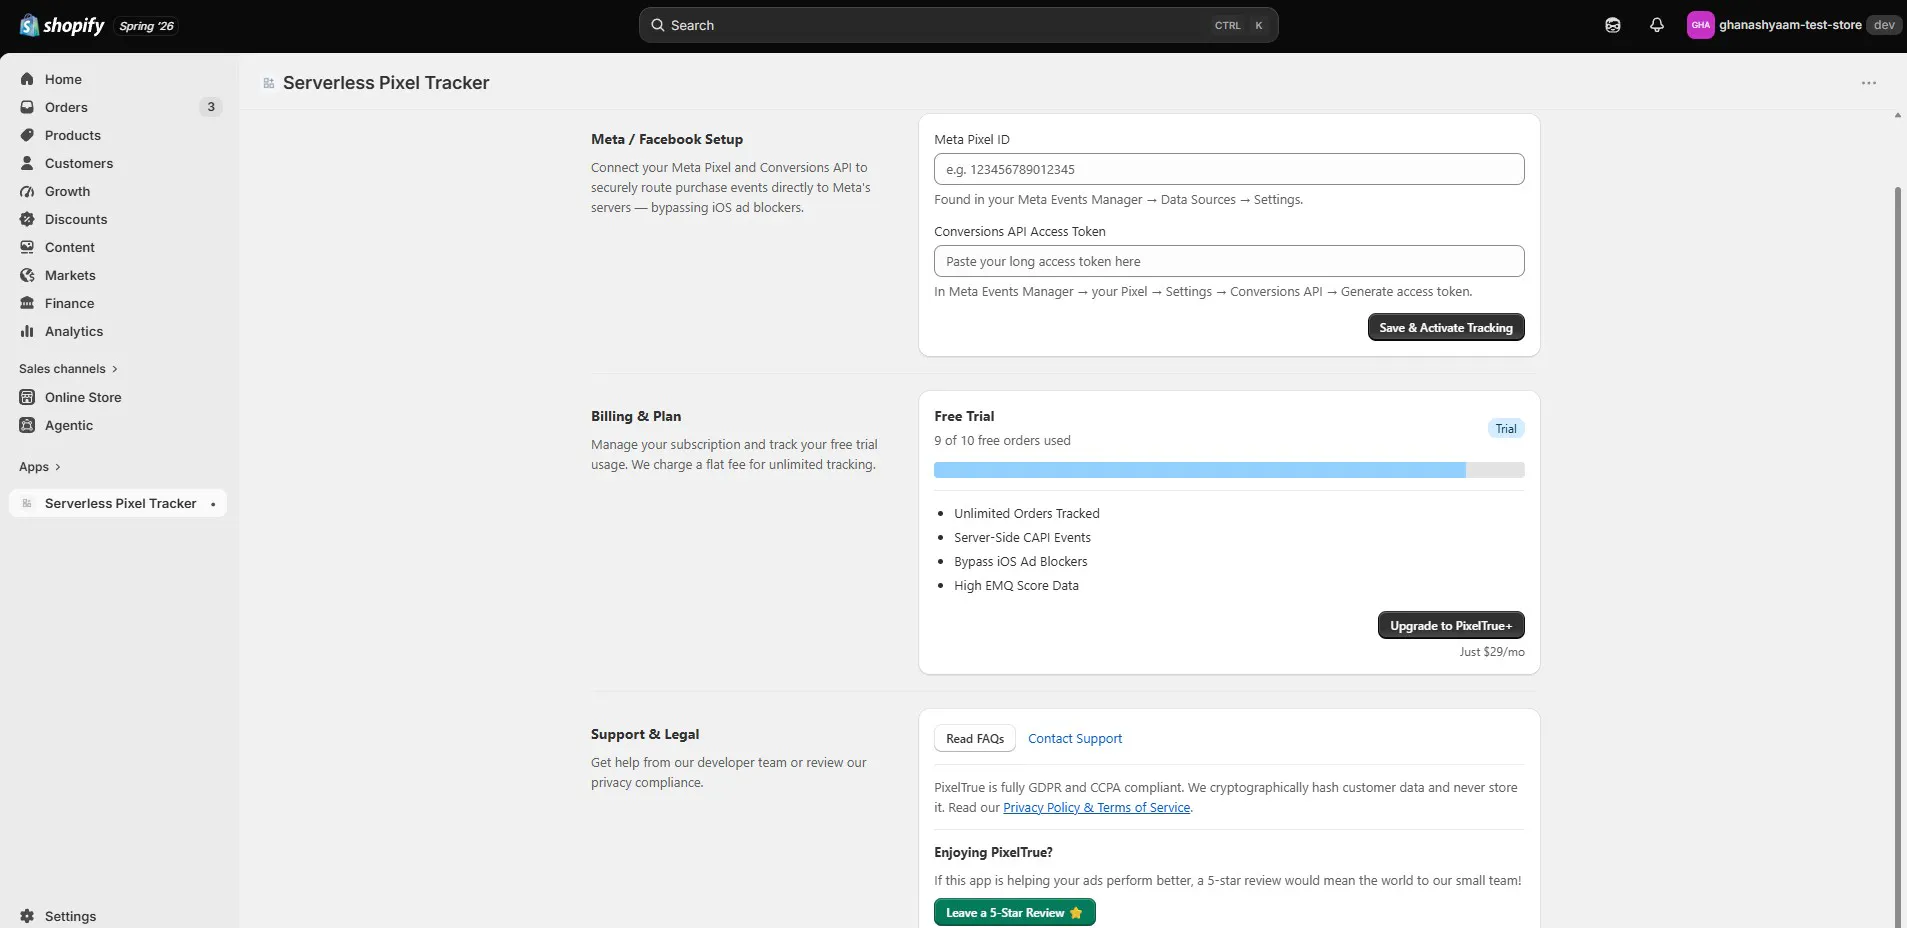1907x928 pixels.
Task: Click the Trial status badge
Action: coord(1506,428)
